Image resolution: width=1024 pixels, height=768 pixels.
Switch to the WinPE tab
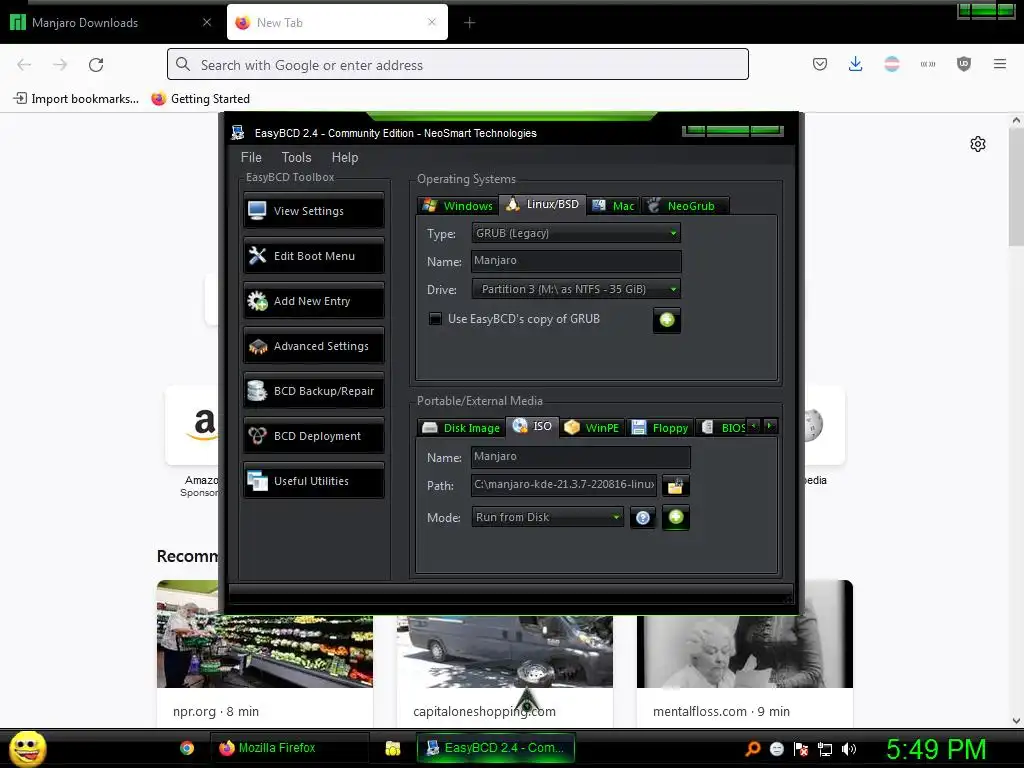[592, 428]
